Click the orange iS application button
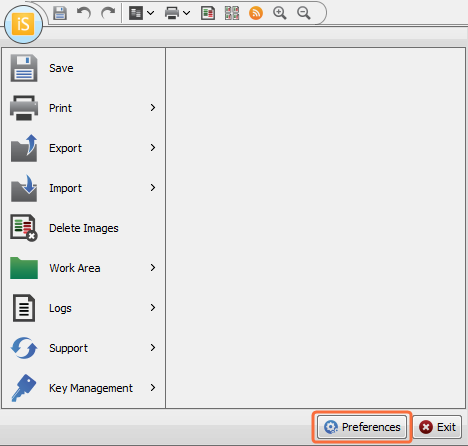The width and height of the screenshot is (468, 446). (23, 24)
